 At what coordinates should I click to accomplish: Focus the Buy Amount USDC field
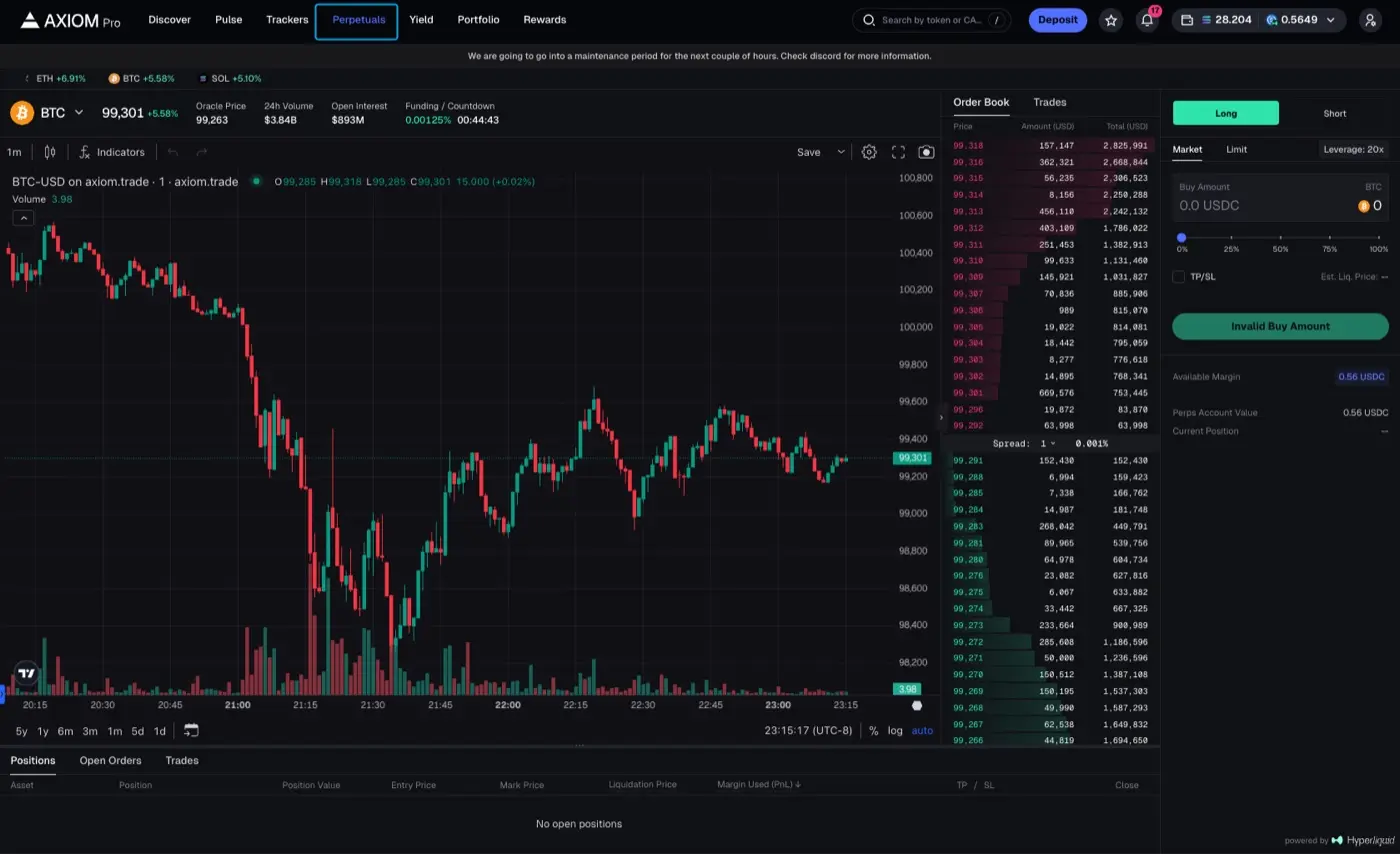click(x=1280, y=198)
